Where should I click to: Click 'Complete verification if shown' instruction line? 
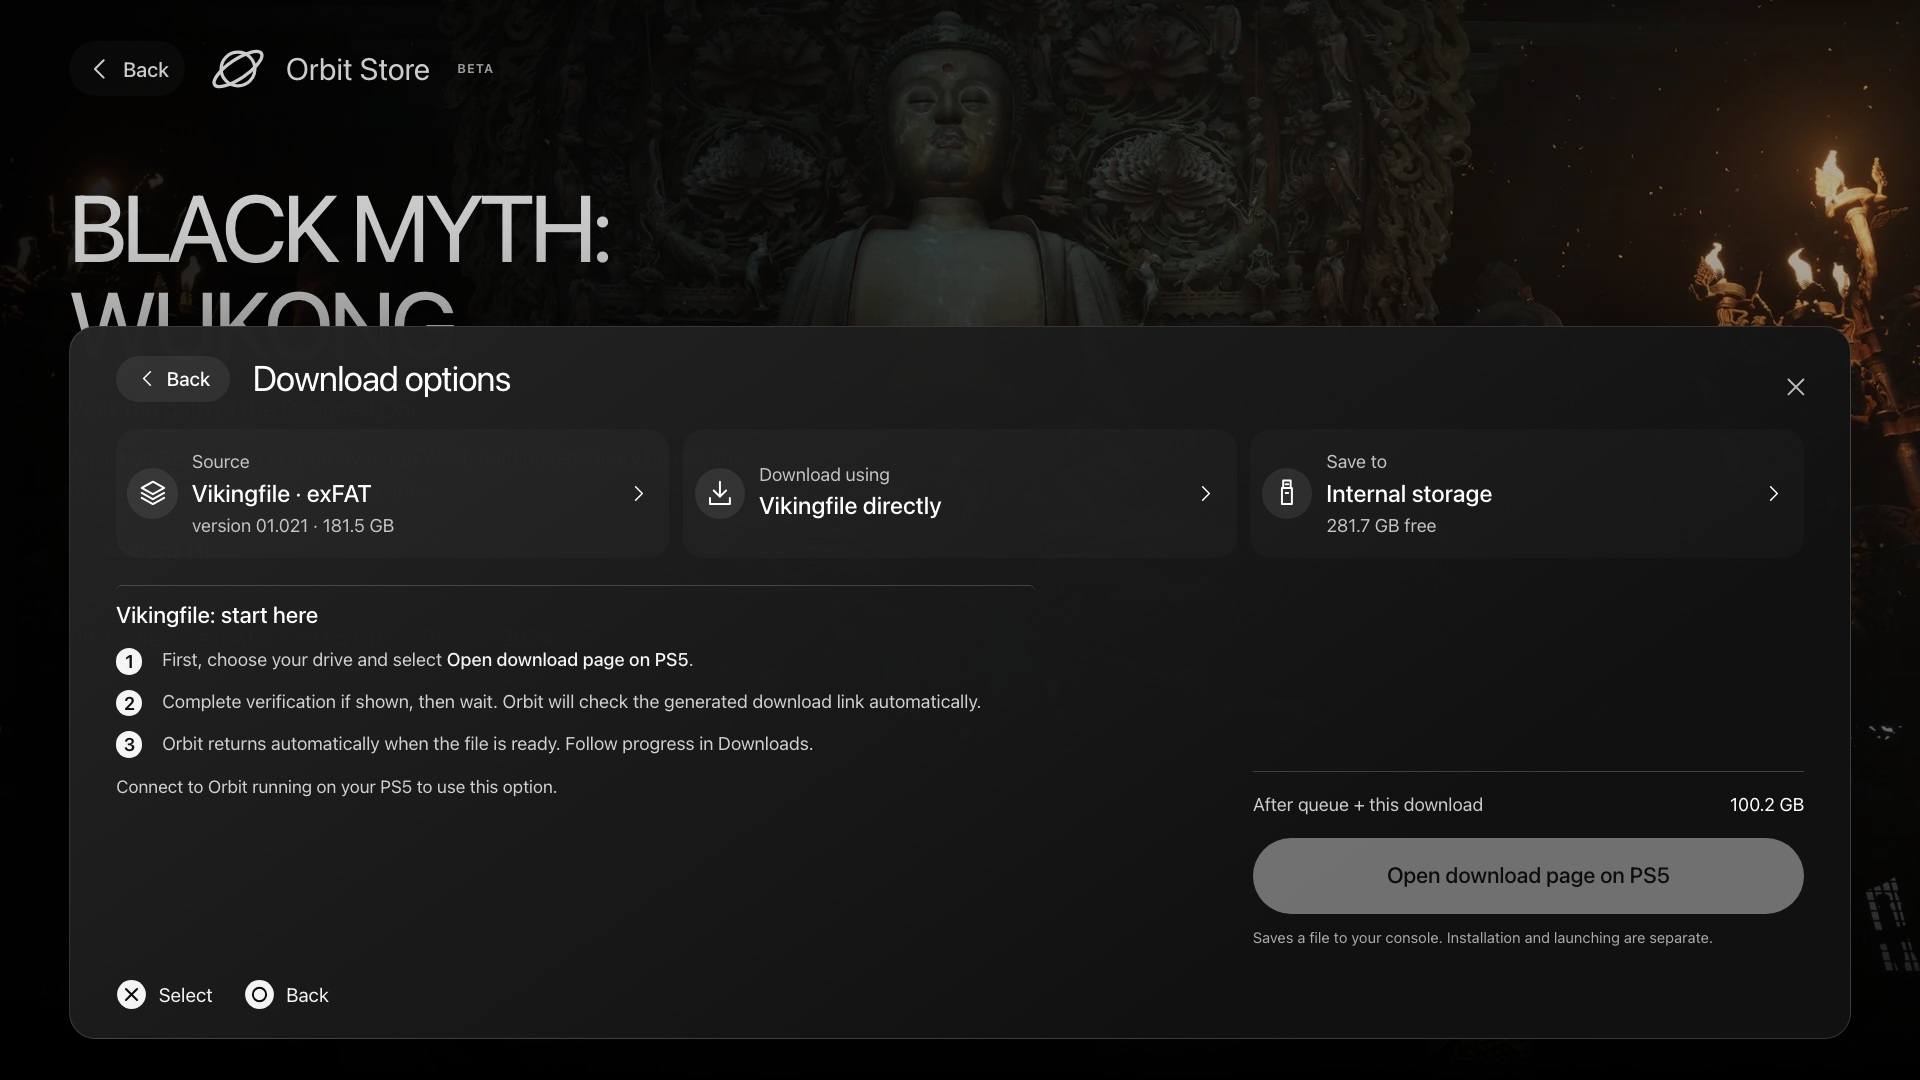pyautogui.click(x=571, y=702)
